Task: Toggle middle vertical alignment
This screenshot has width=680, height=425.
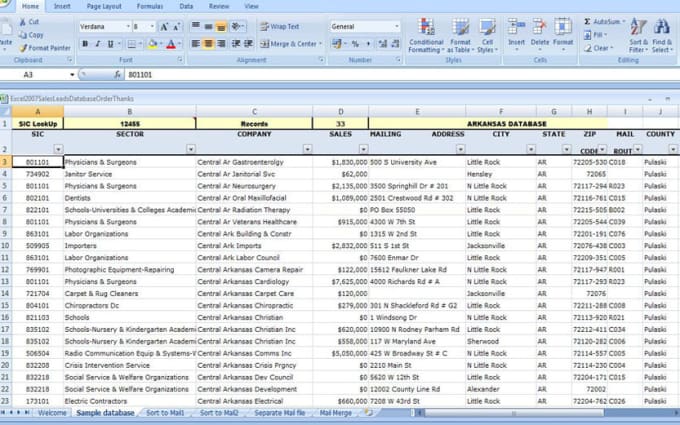Action: pos(208,26)
